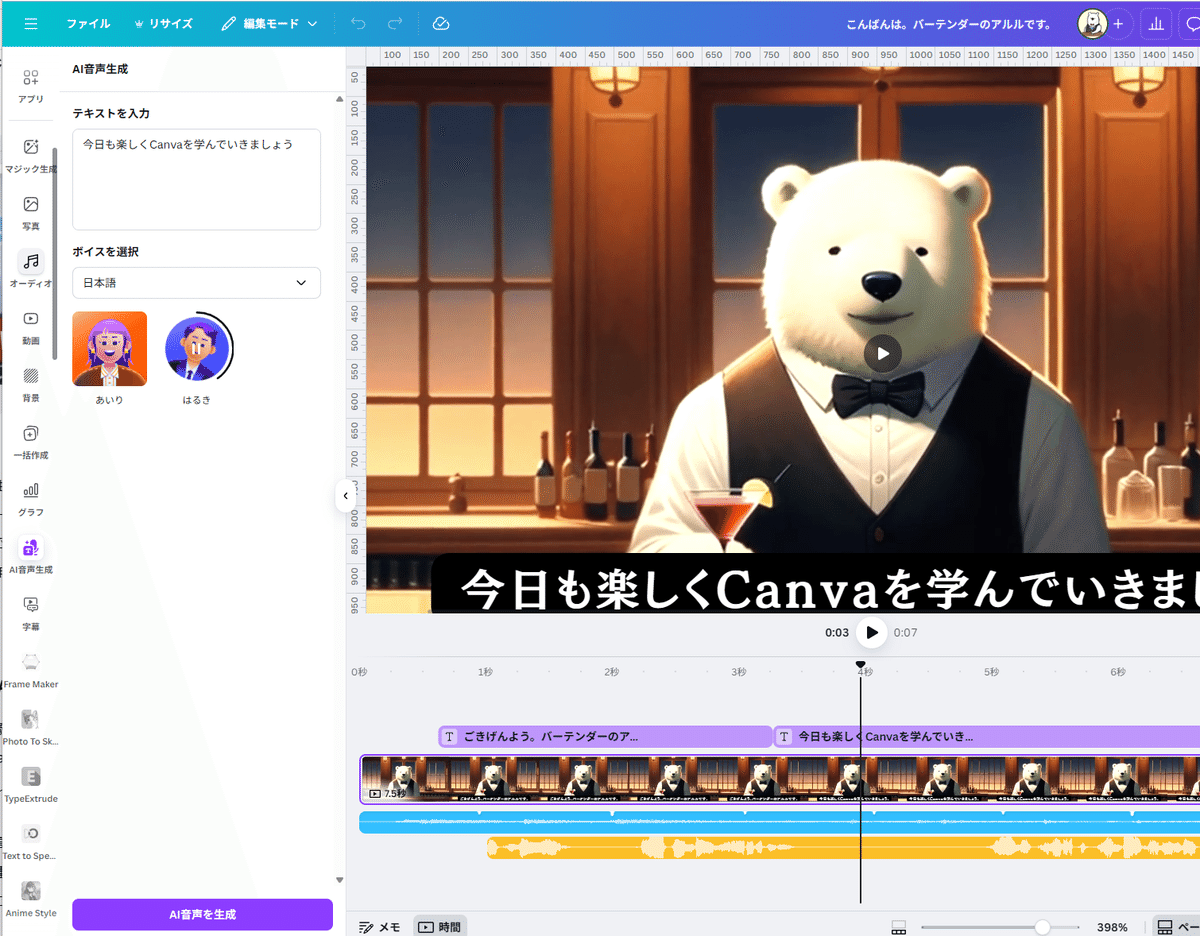Click the thumbnail view icon beside zoom slider
Screen dimensions: 1200x936
coord(898,927)
